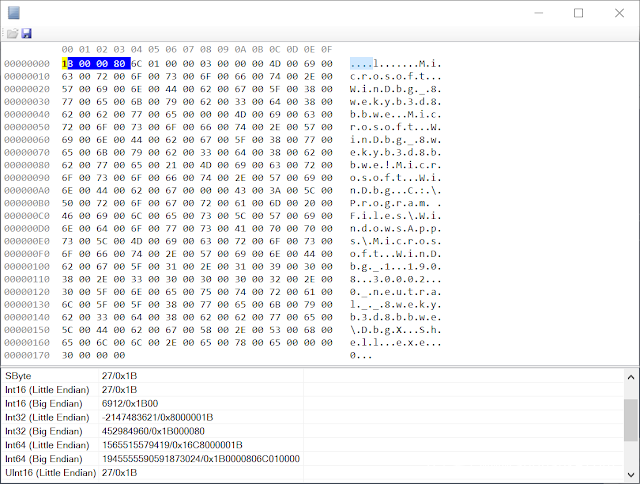Click row offset 00000170
The image size is (640, 484).
pos(27,355)
